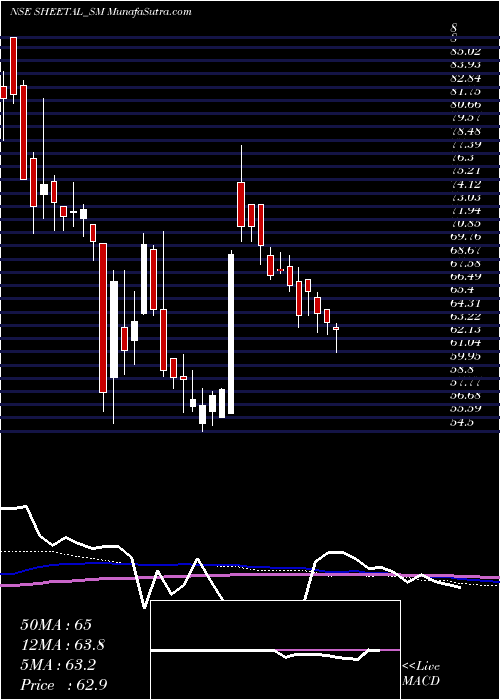Select the 64.31 price axis label
The width and height of the screenshot is (500, 700).
(465, 303)
